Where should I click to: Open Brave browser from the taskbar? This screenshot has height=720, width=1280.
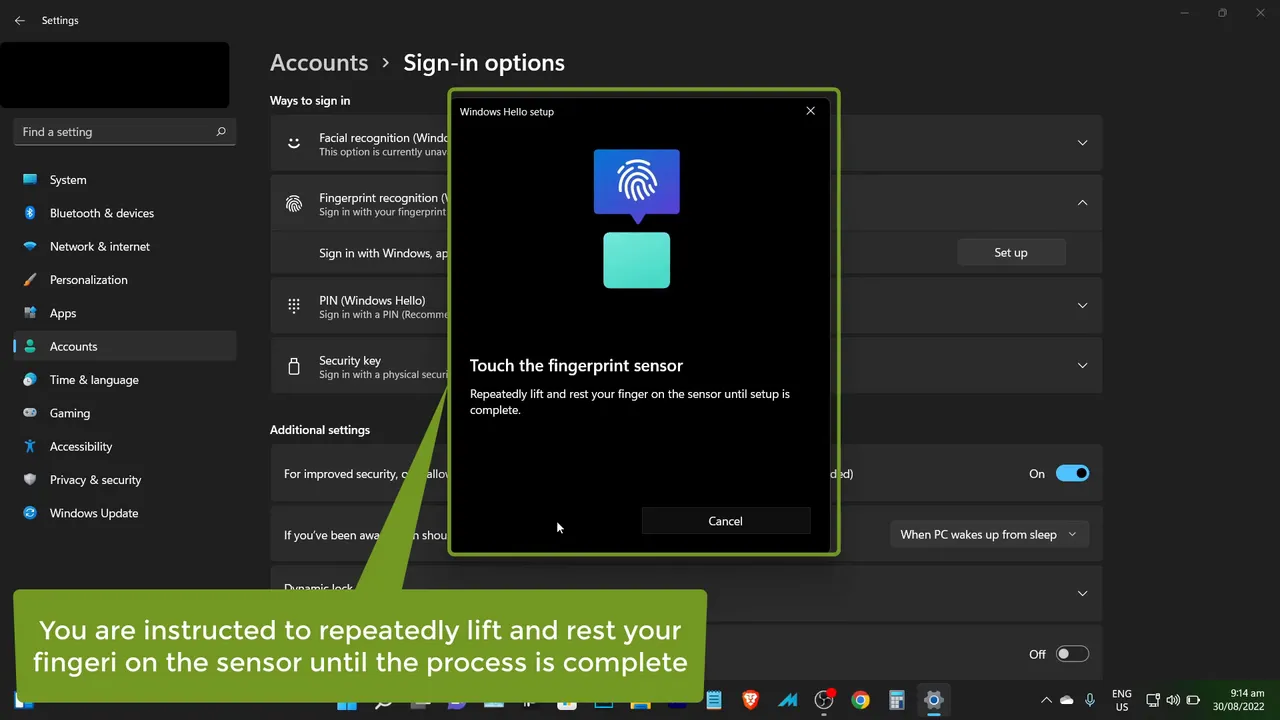750,700
